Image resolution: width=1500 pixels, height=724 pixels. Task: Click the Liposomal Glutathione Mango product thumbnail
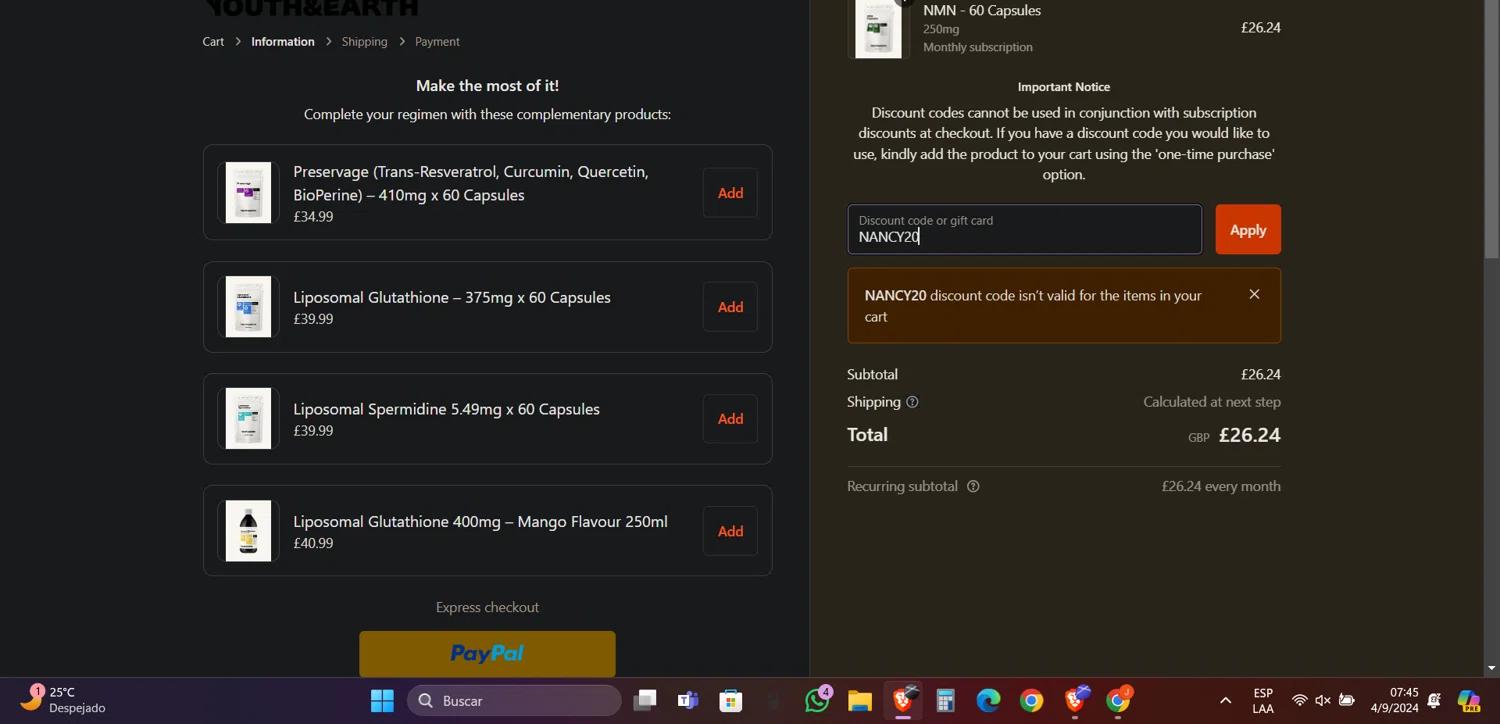[x=248, y=531]
